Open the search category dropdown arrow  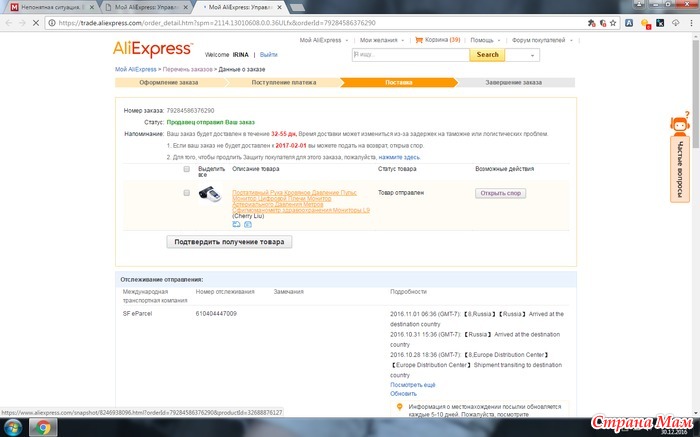[532, 55]
